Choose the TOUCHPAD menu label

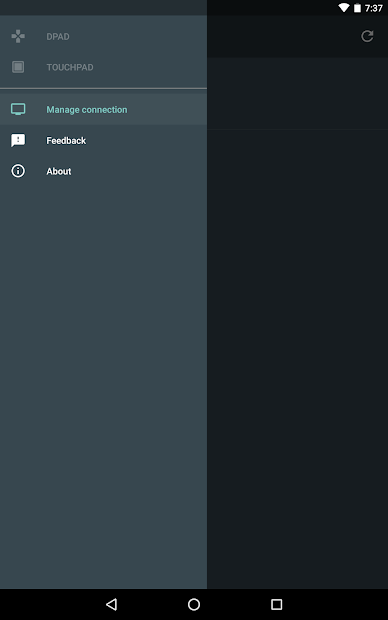pyautogui.click(x=70, y=67)
